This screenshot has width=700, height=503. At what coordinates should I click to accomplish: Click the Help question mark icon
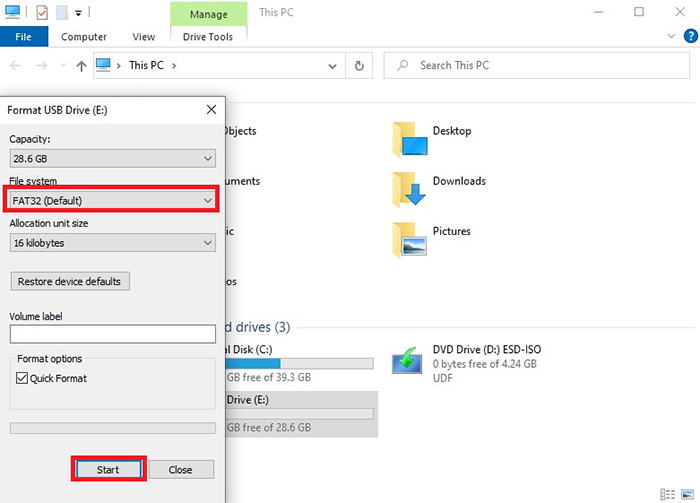coord(689,36)
